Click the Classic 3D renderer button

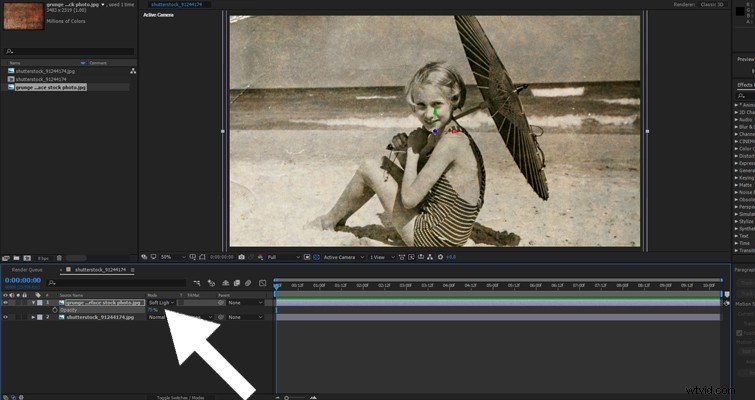click(712, 4)
